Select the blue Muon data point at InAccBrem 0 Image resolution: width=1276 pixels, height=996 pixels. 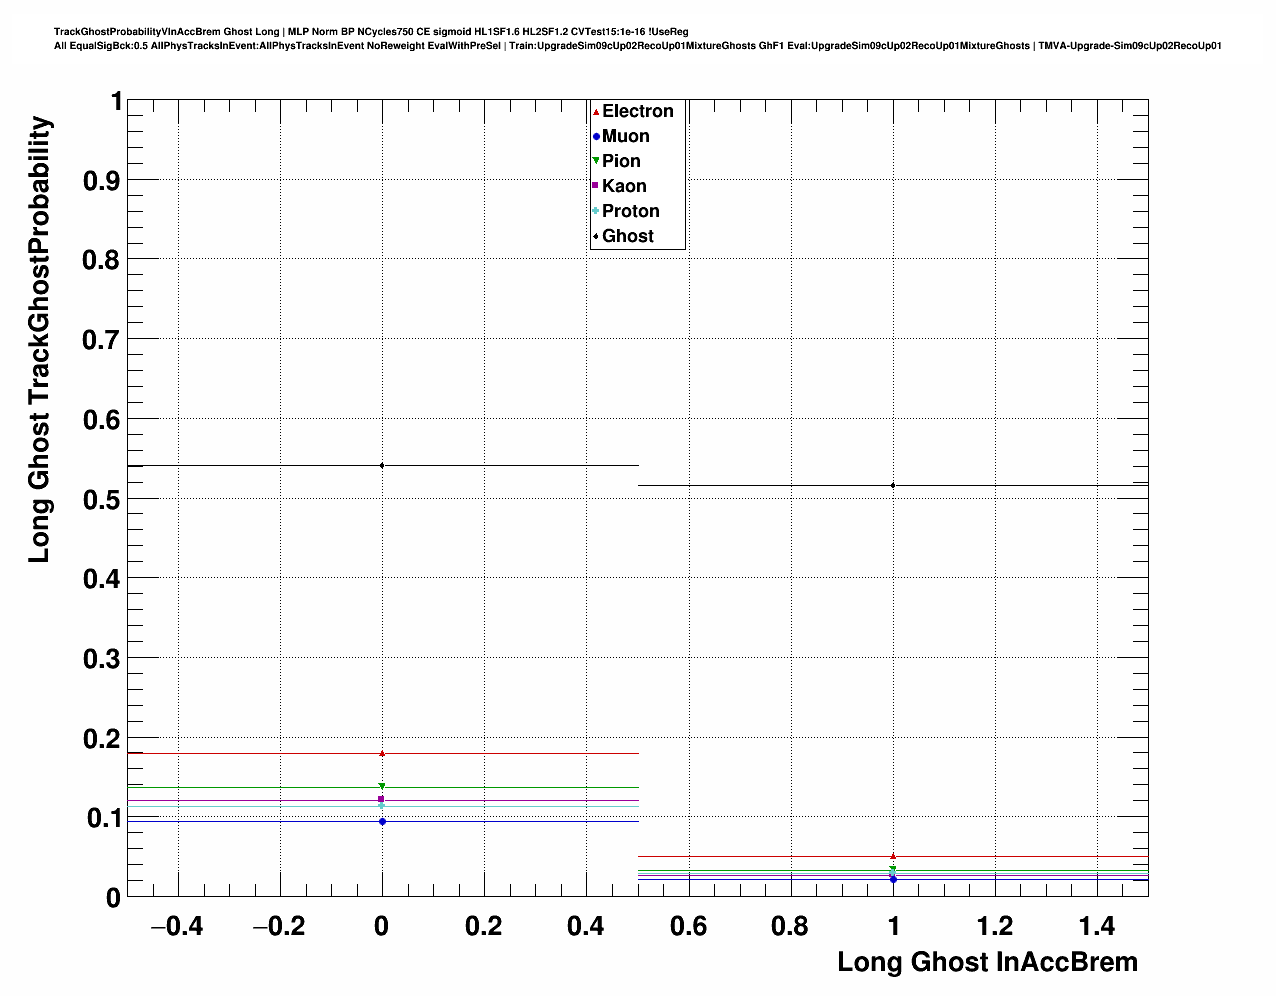[x=382, y=821]
